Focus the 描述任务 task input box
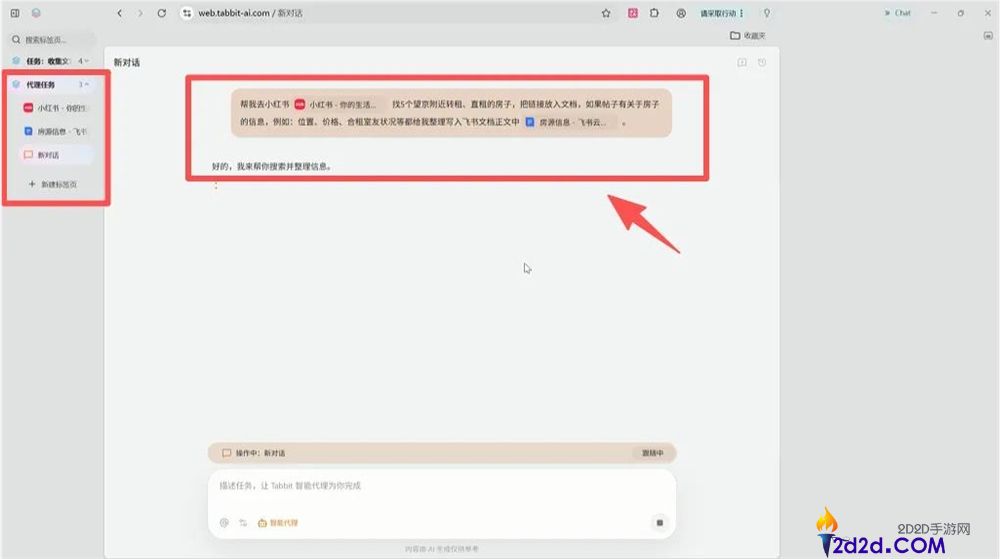Image resolution: width=1000 pixels, height=559 pixels. tap(441, 486)
